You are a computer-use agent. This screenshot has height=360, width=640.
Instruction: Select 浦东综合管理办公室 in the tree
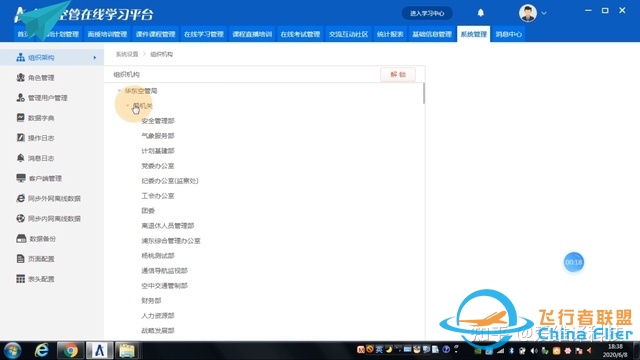(x=171, y=241)
